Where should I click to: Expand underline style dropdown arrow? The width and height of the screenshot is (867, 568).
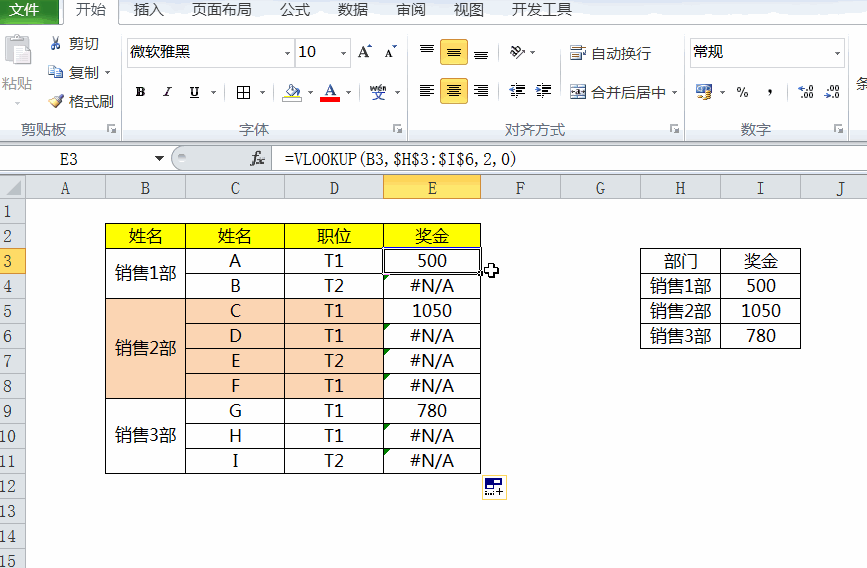(x=213, y=92)
